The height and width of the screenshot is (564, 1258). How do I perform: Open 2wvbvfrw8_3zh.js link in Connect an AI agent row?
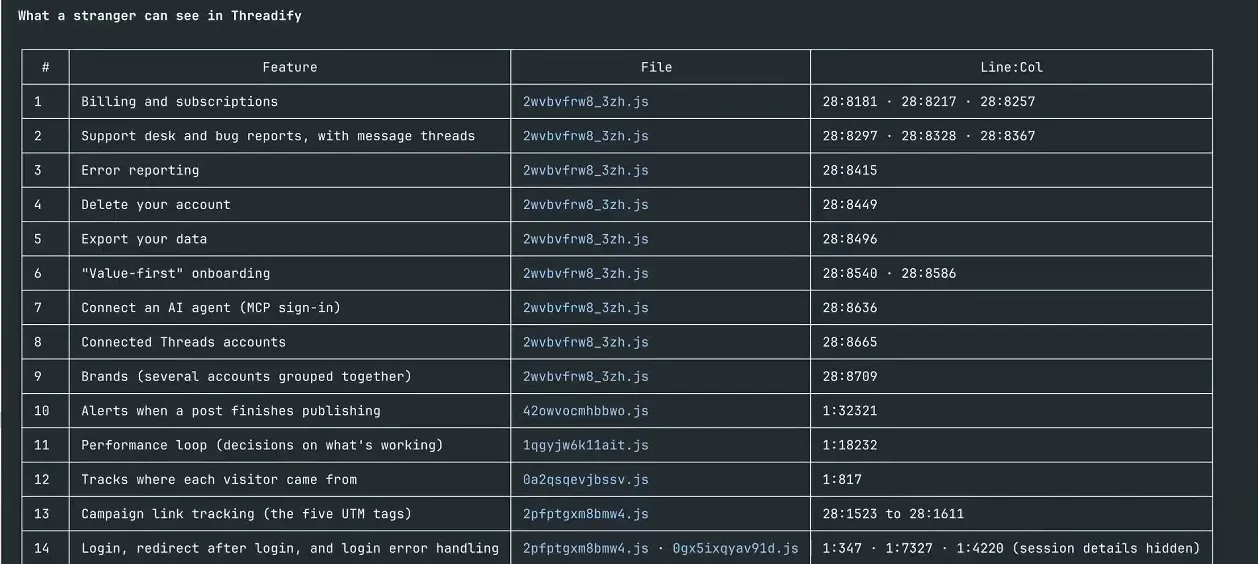(x=586, y=308)
